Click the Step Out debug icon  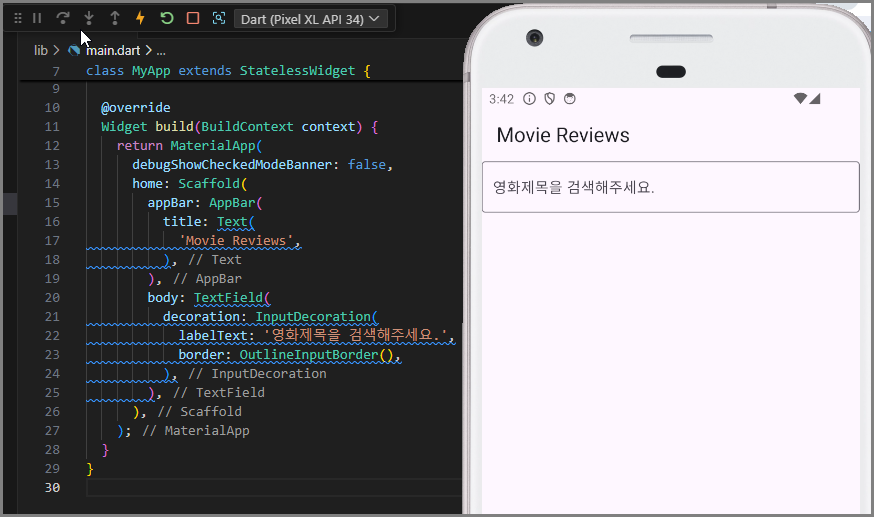point(115,18)
